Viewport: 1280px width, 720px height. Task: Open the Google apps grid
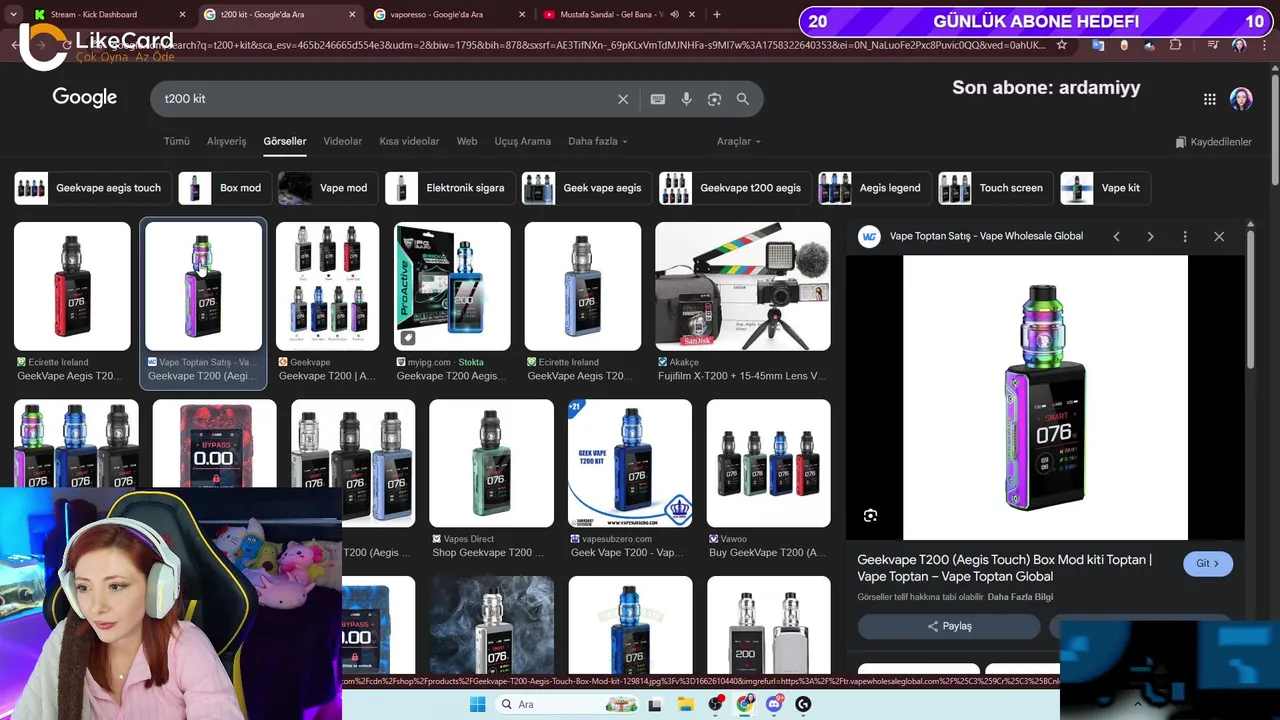1210,99
